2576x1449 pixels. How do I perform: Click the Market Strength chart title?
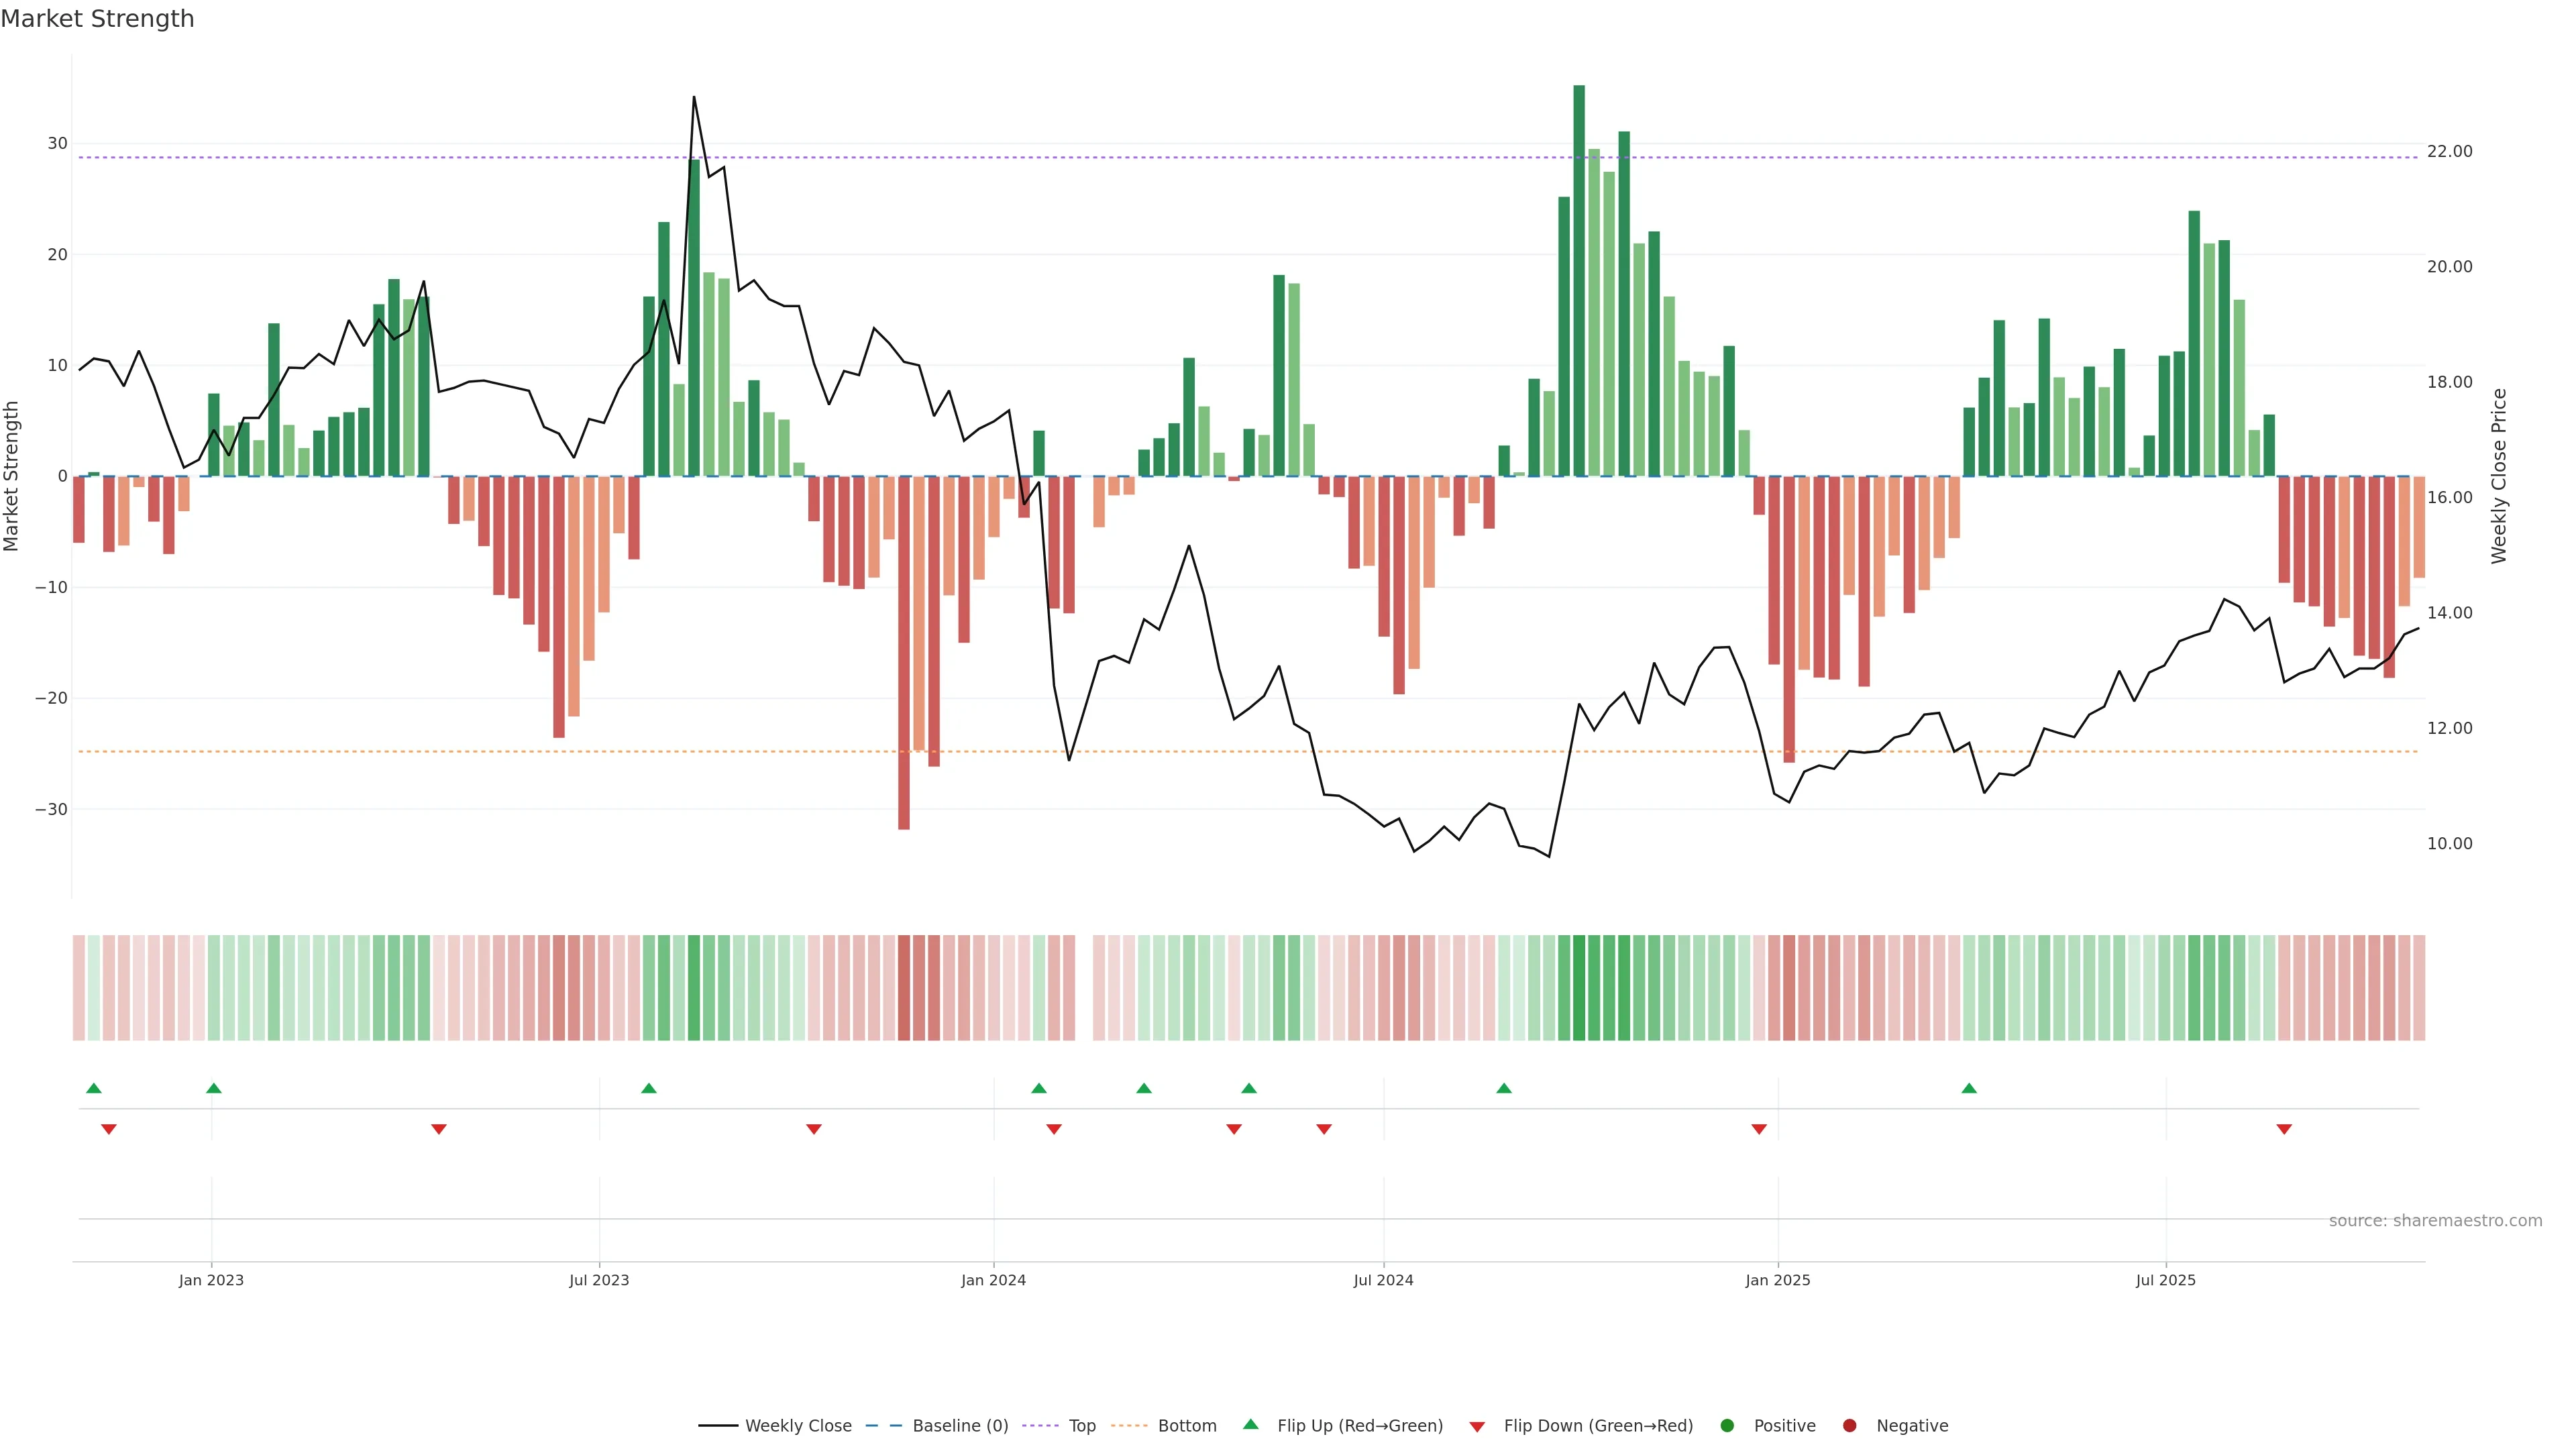pos(98,19)
